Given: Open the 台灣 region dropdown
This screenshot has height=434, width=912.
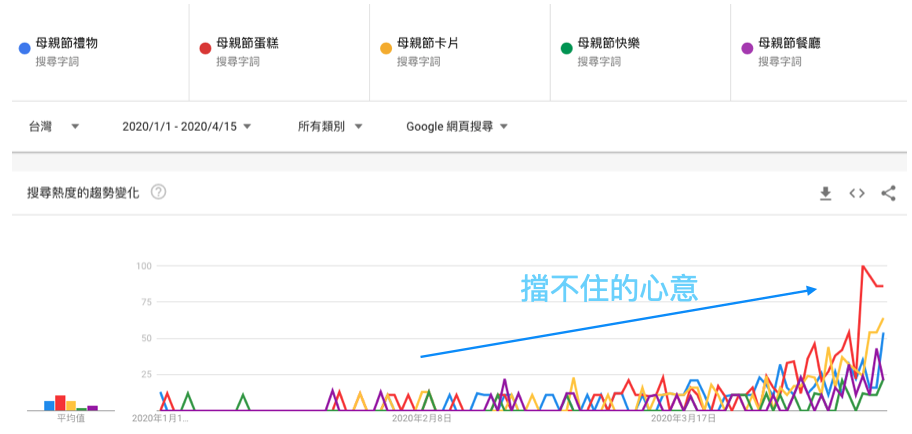Looking at the screenshot, I should click(54, 127).
